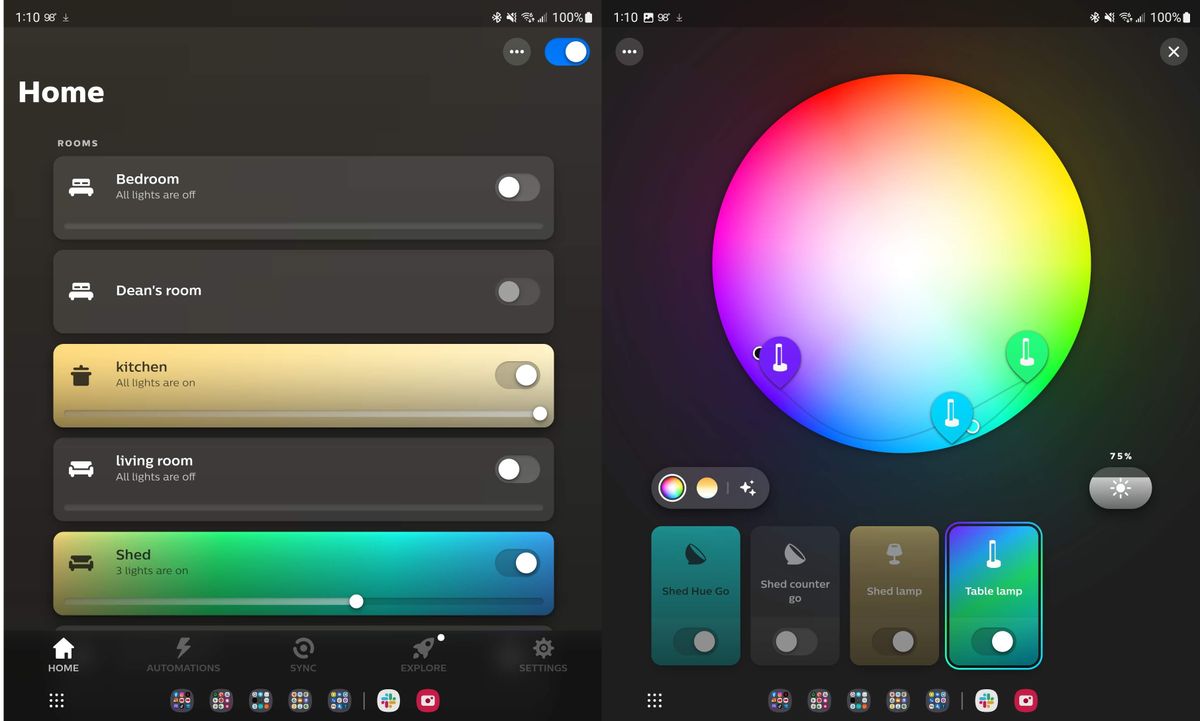
Task: Open the Explore tab
Action: (423, 655)
